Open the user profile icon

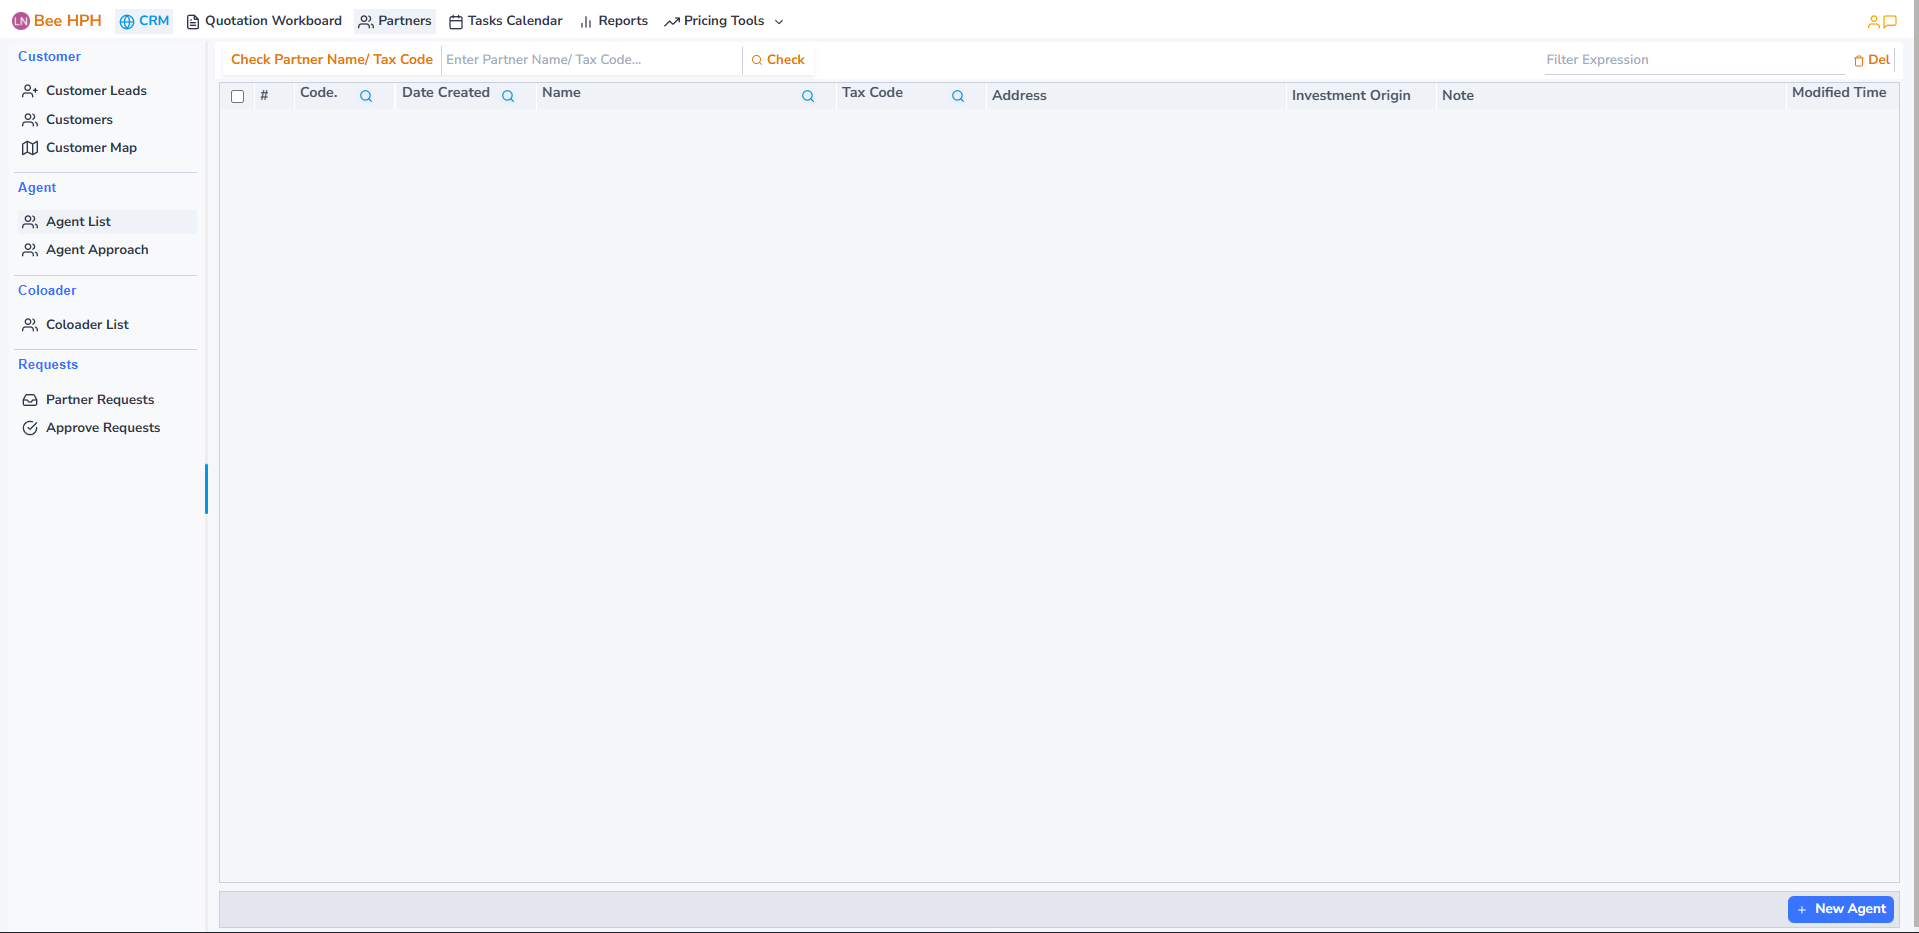pyautogui.click(x=1873, y=22)
